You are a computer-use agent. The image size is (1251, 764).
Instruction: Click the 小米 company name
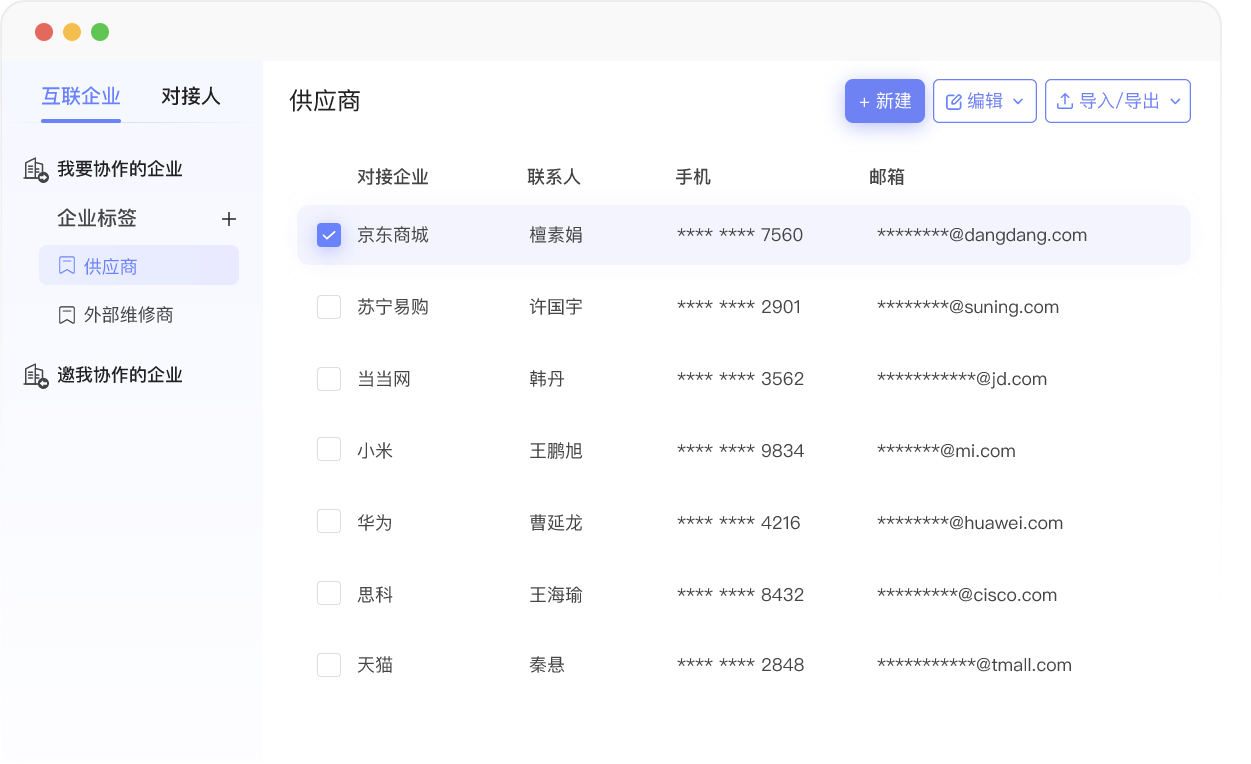[x=375, y=451]
